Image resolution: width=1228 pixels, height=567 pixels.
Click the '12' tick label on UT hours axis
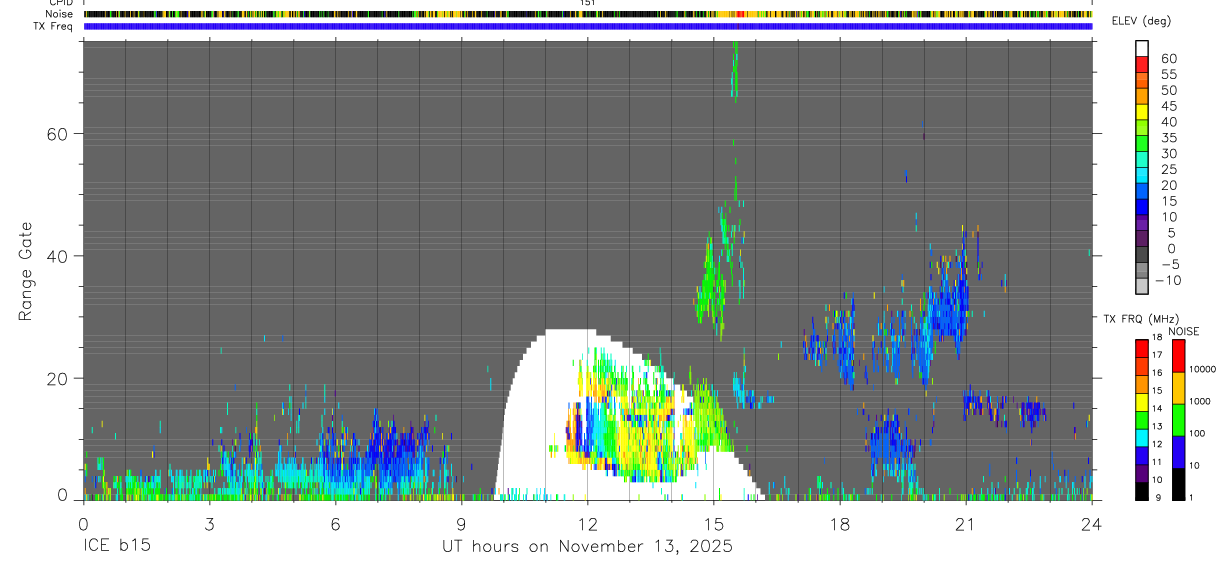point(587,524)
